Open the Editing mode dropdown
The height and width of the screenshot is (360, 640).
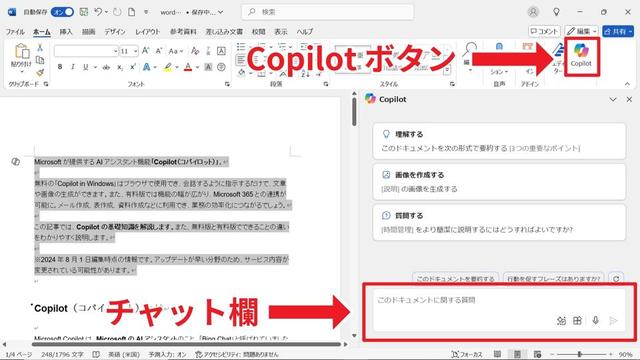(582, 31)
